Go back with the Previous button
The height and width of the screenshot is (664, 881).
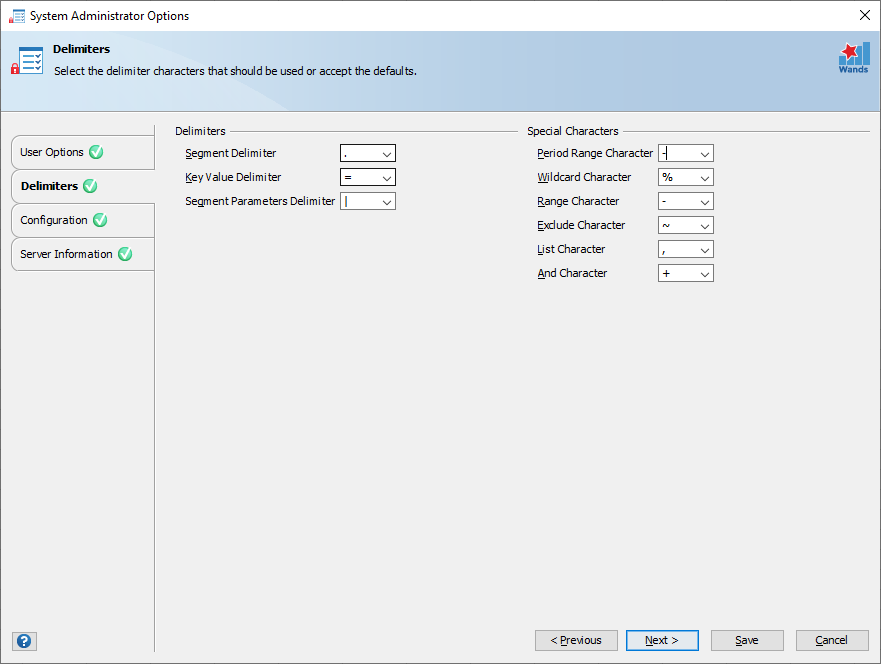[x=576, y=640]
